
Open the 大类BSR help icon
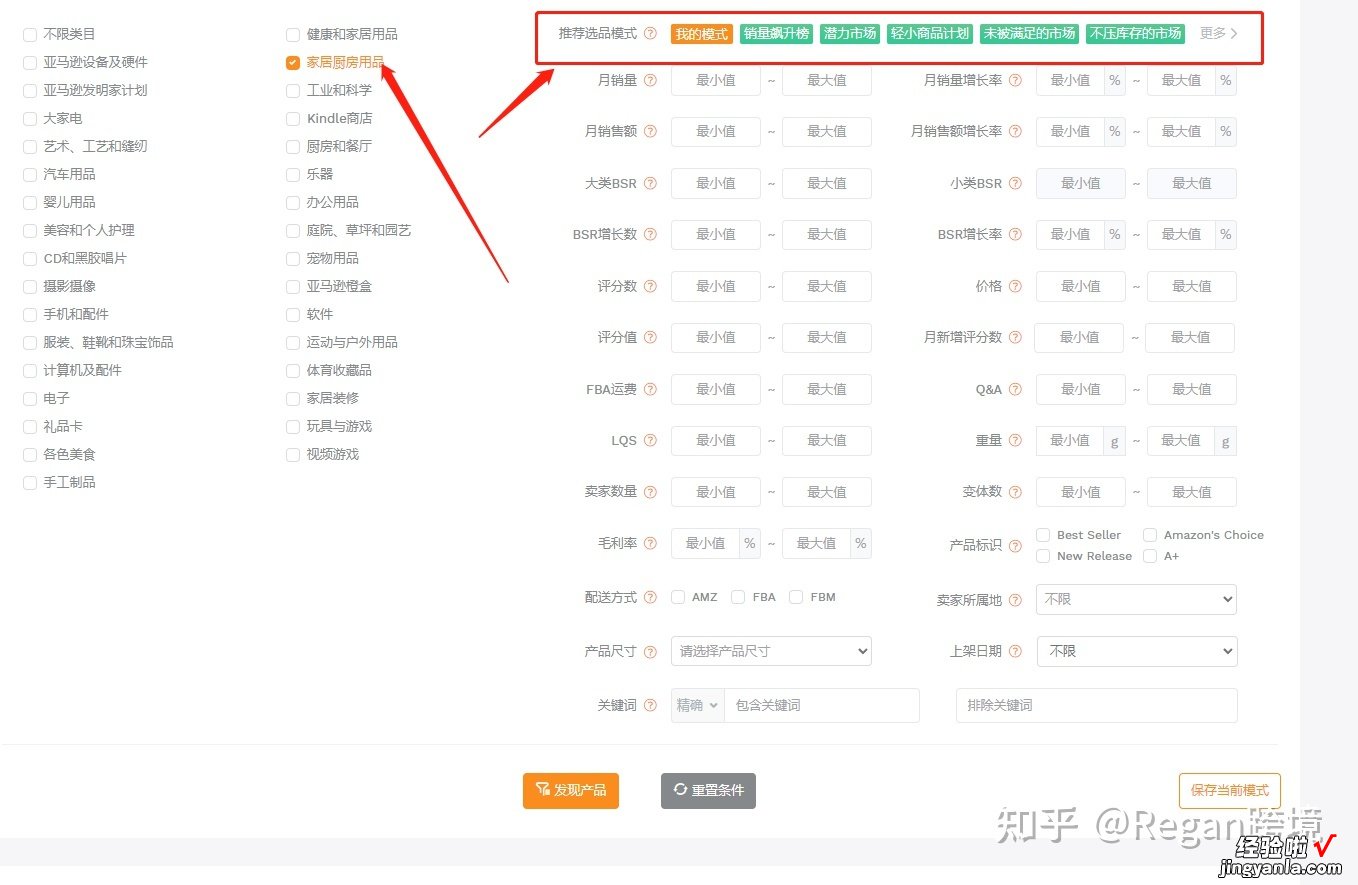(650, 183)
